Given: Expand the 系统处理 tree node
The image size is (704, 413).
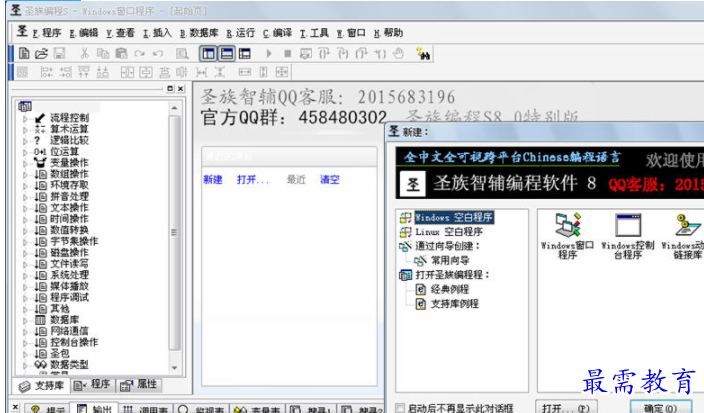Looking at the screenshot, I should 25,276.
